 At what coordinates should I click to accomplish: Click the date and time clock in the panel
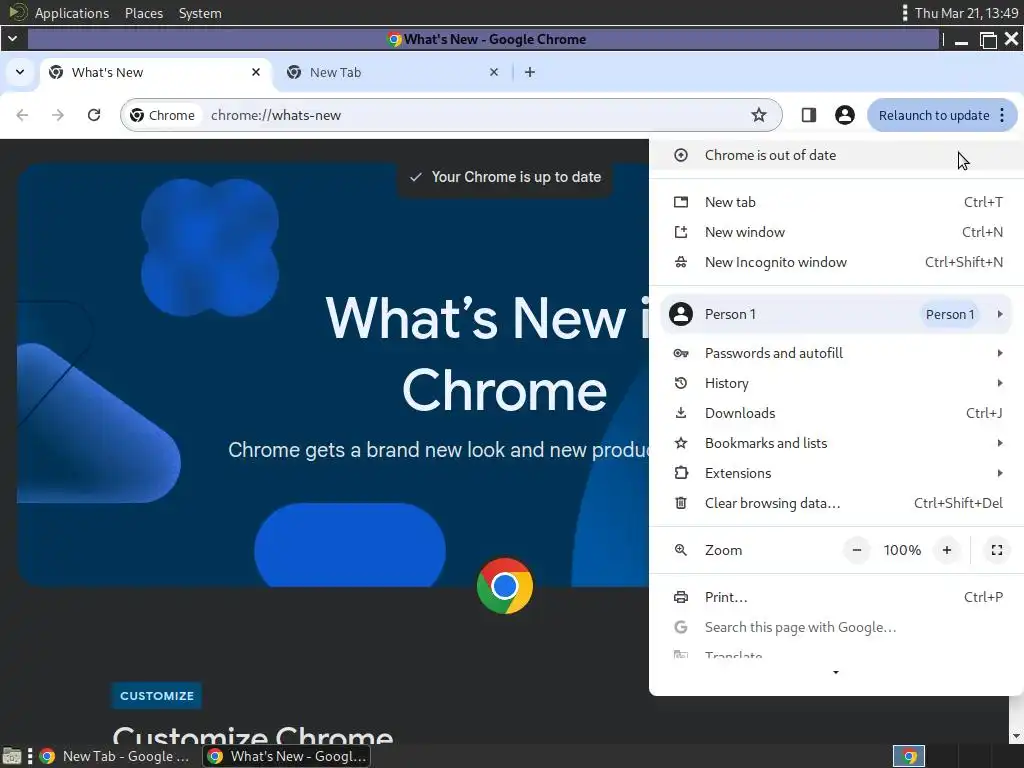[966, 13]
